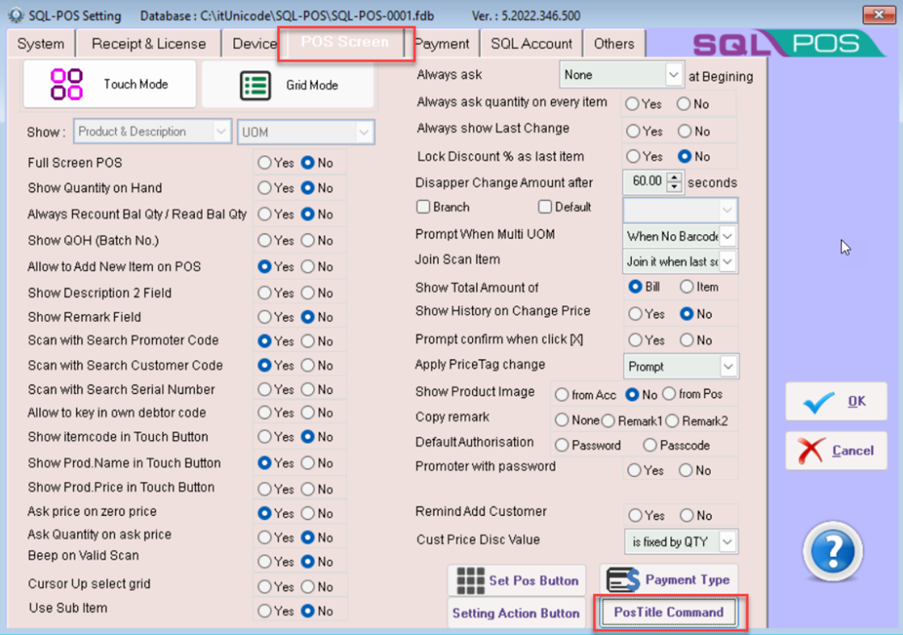Open the Apply PriceTag change dropdown
The width and height of the screenshot is (903, 635).
point(728,367)
